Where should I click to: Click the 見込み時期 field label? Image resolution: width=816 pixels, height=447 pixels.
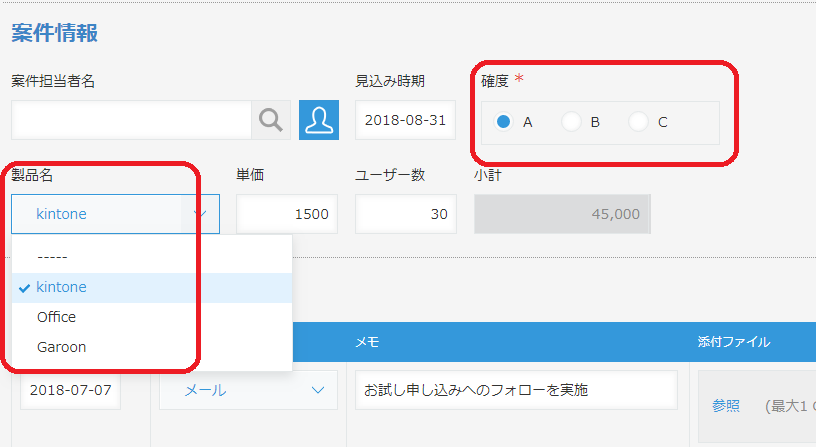[390, 81]
